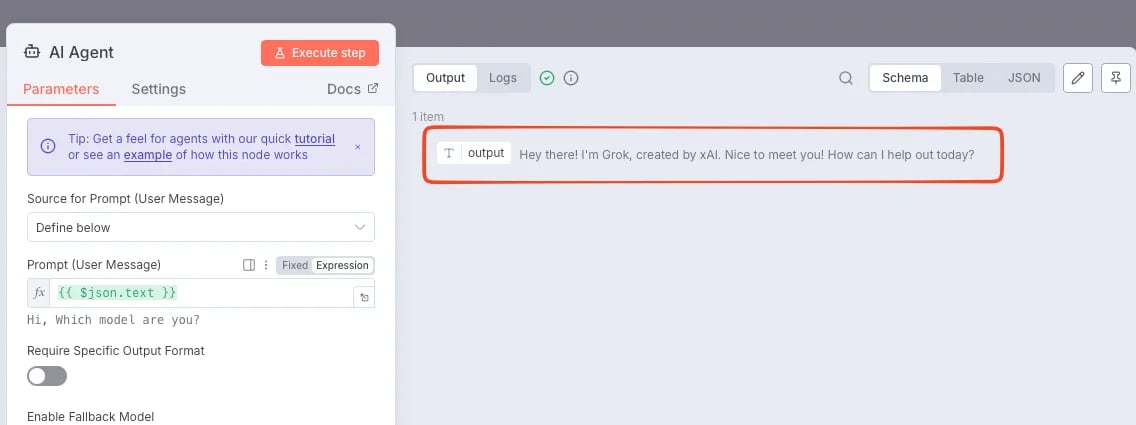
Task: Expand the Source for Prompt dropdown
Action: pos(201,227)
